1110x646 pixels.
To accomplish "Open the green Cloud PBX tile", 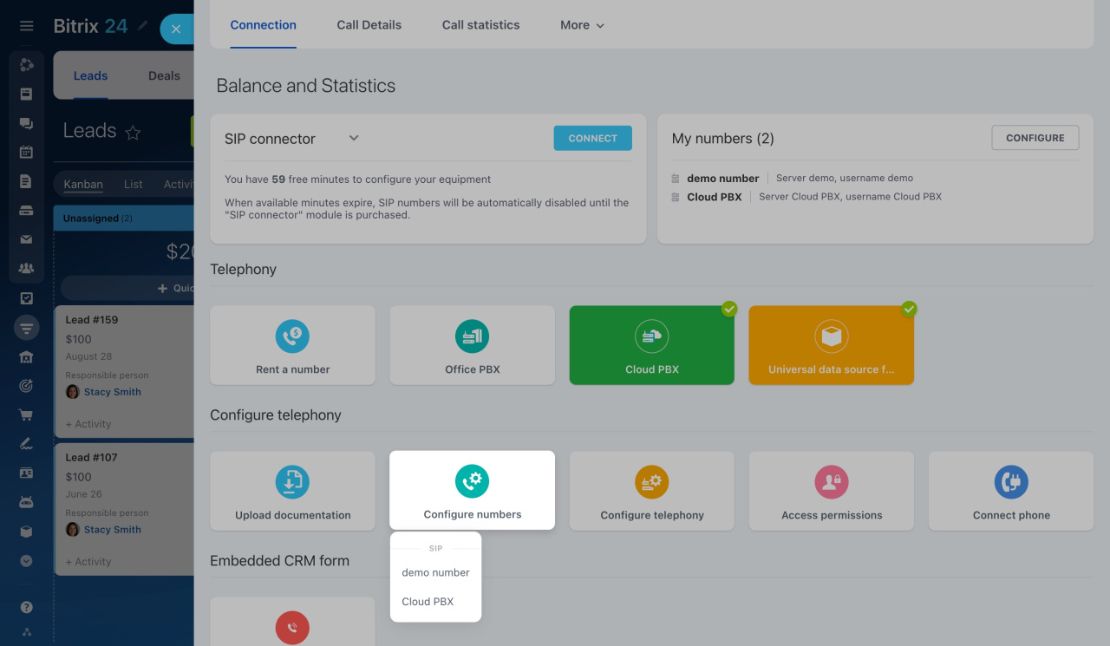I will pos(652,345).
